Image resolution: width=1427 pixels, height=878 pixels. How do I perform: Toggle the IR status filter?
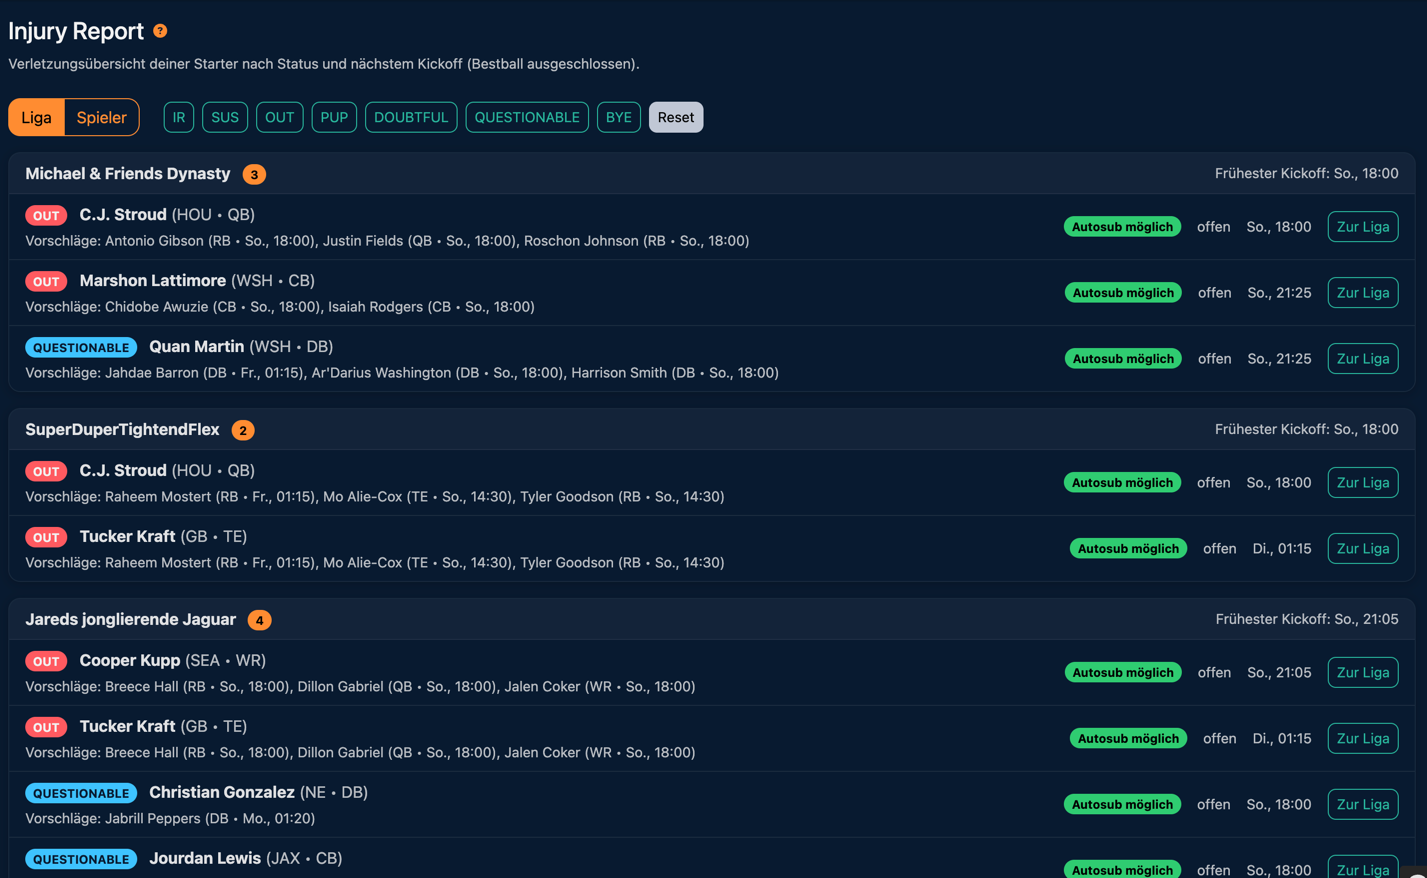178,117
